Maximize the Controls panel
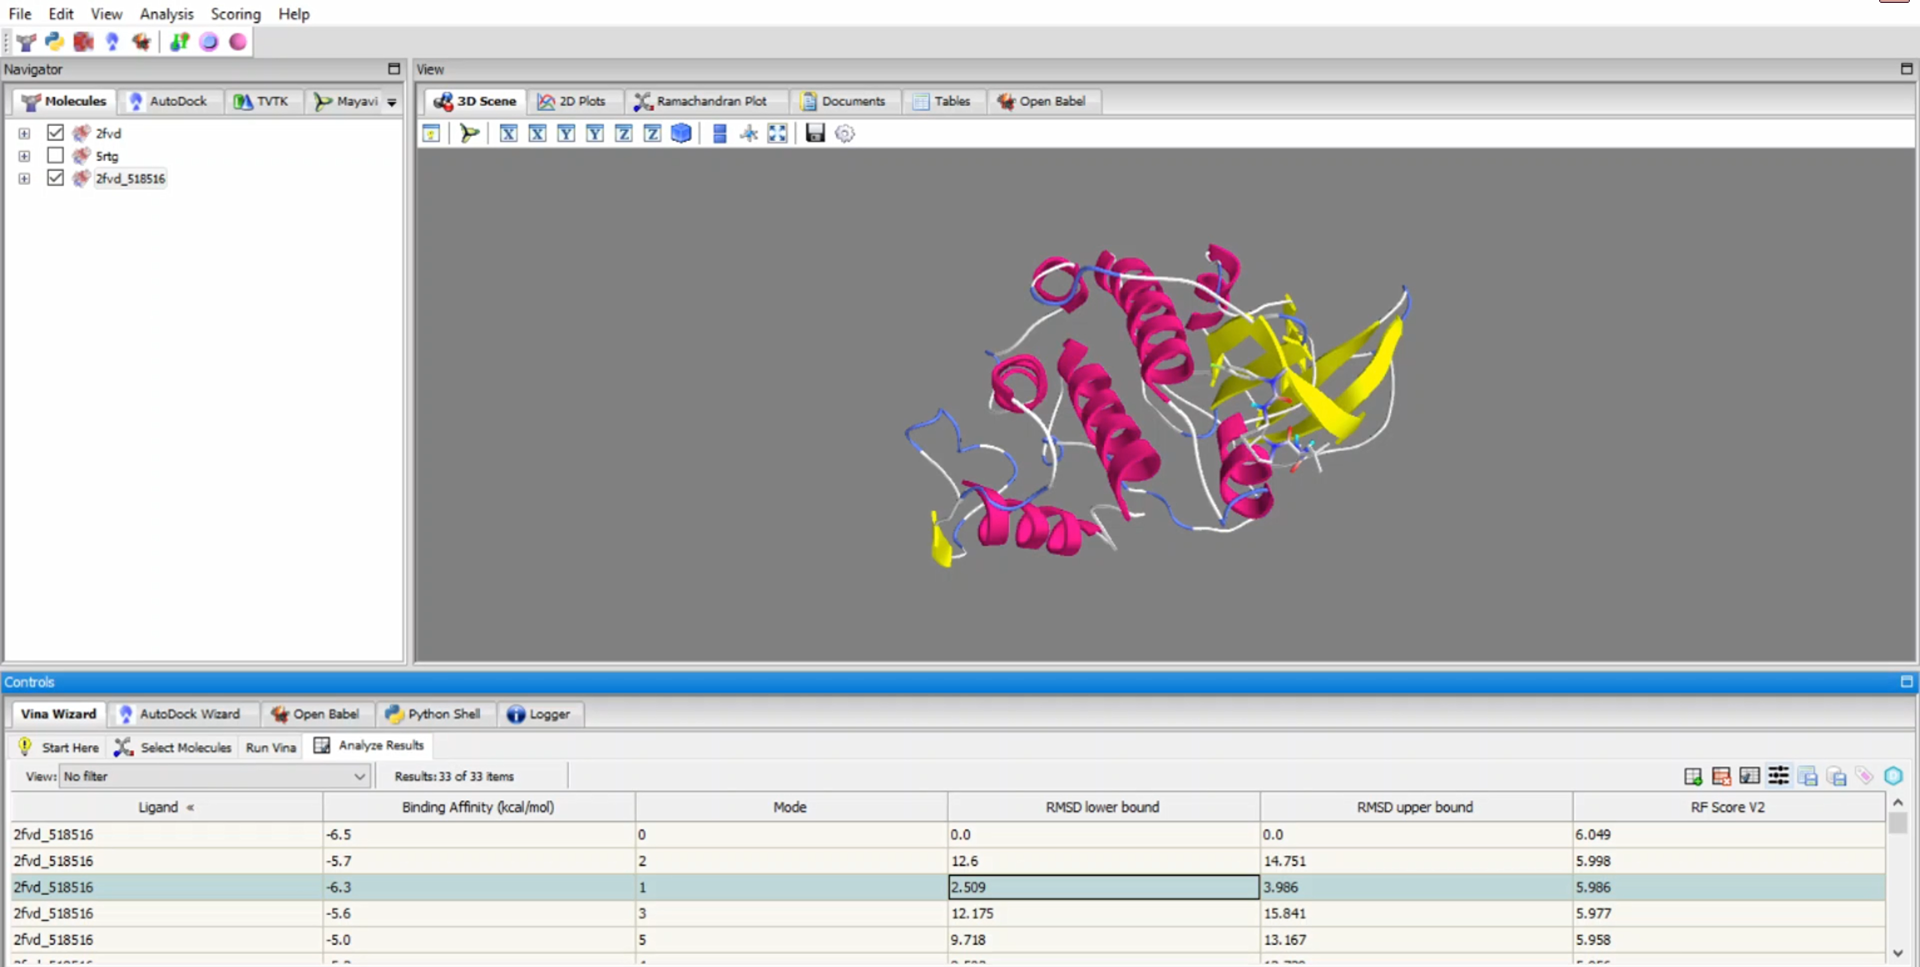Viewport: 1920px width, 967px height. pyautogui.click(x=1906, y=682)
